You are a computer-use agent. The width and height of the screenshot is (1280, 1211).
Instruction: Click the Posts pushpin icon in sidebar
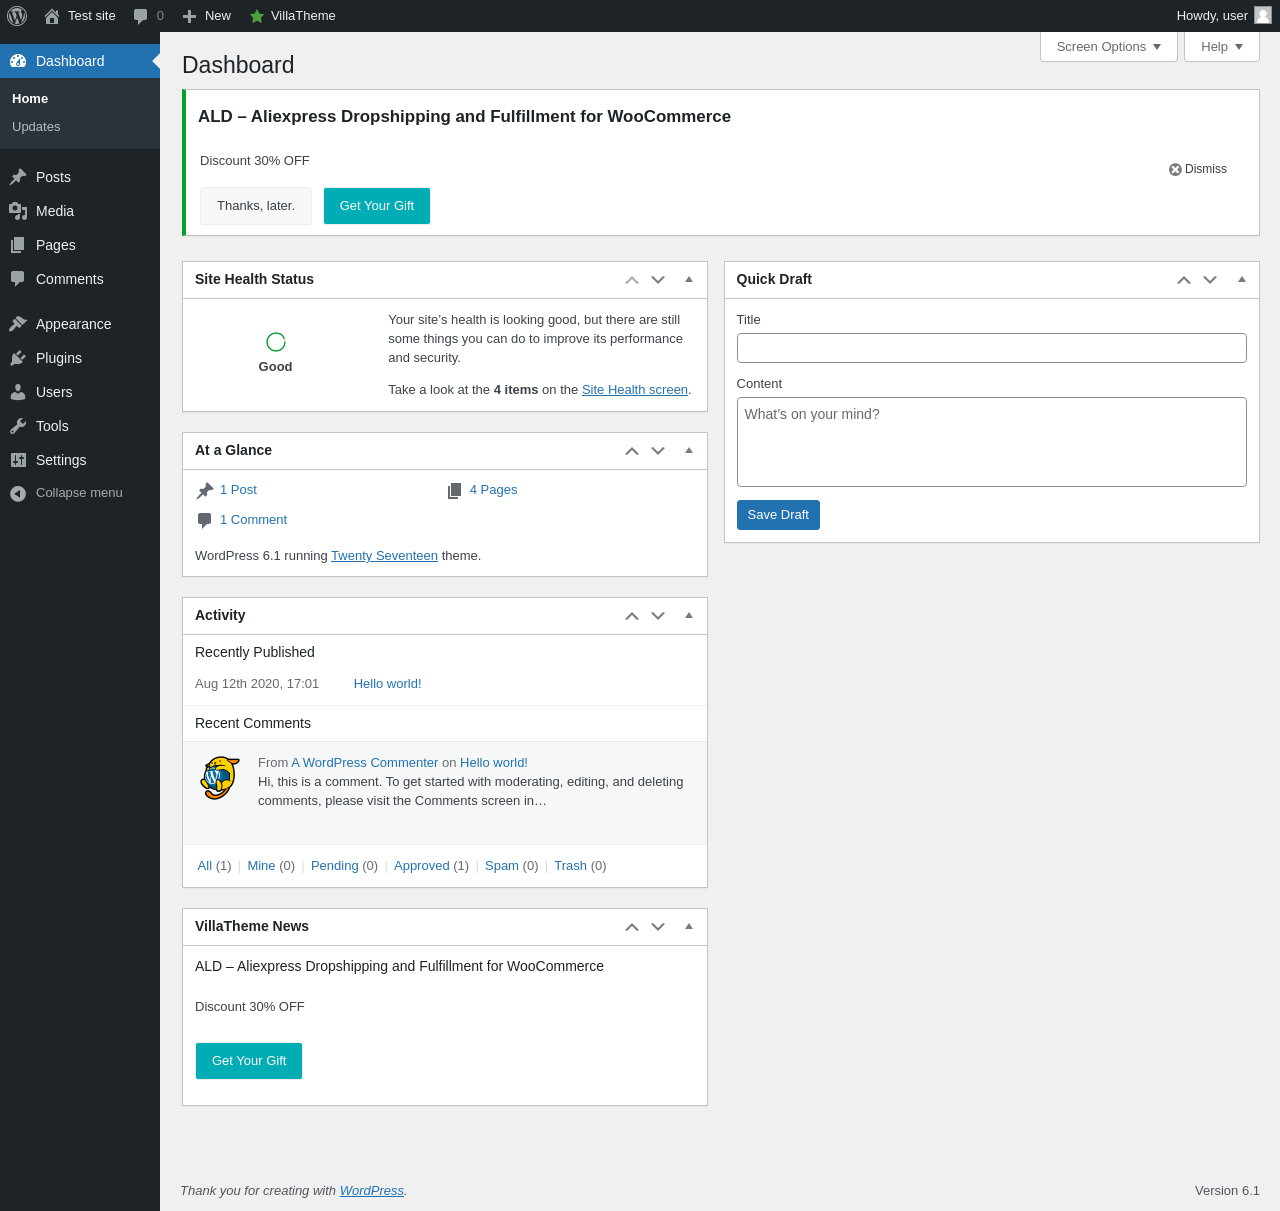18,177
